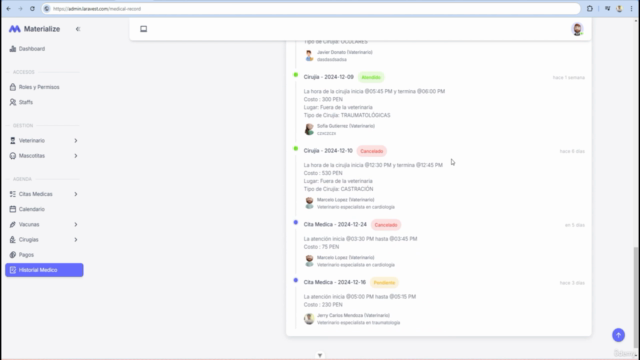Click the Staffs user icon
This screenshot has width=640, height=360.
13,102
